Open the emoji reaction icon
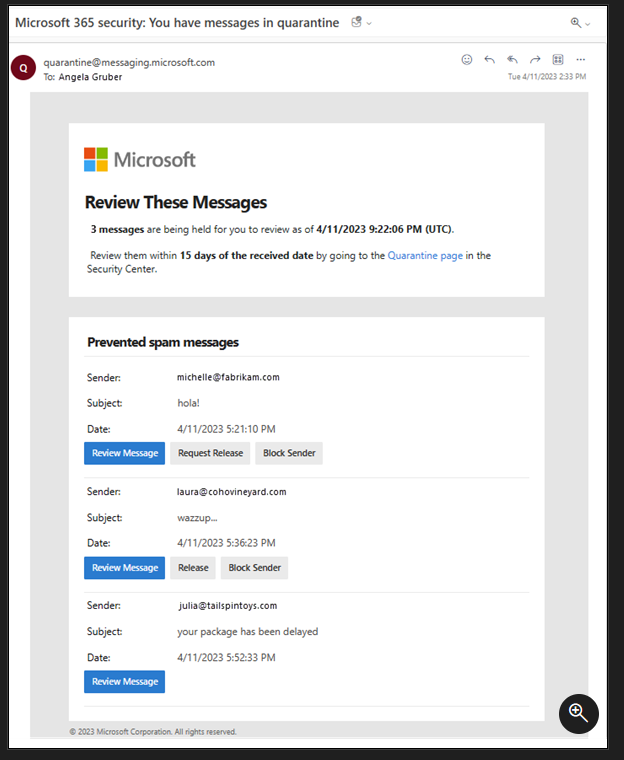Viewport: 624px width, 760px height. (x=466, y=60)
